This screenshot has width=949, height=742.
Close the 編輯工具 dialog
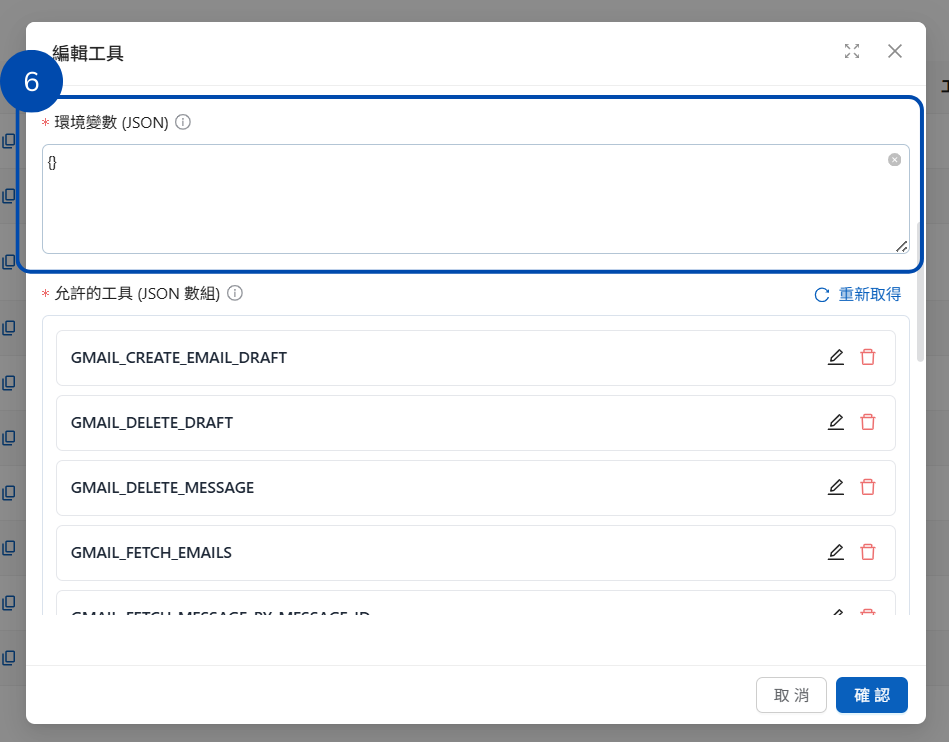coord(895,51)
